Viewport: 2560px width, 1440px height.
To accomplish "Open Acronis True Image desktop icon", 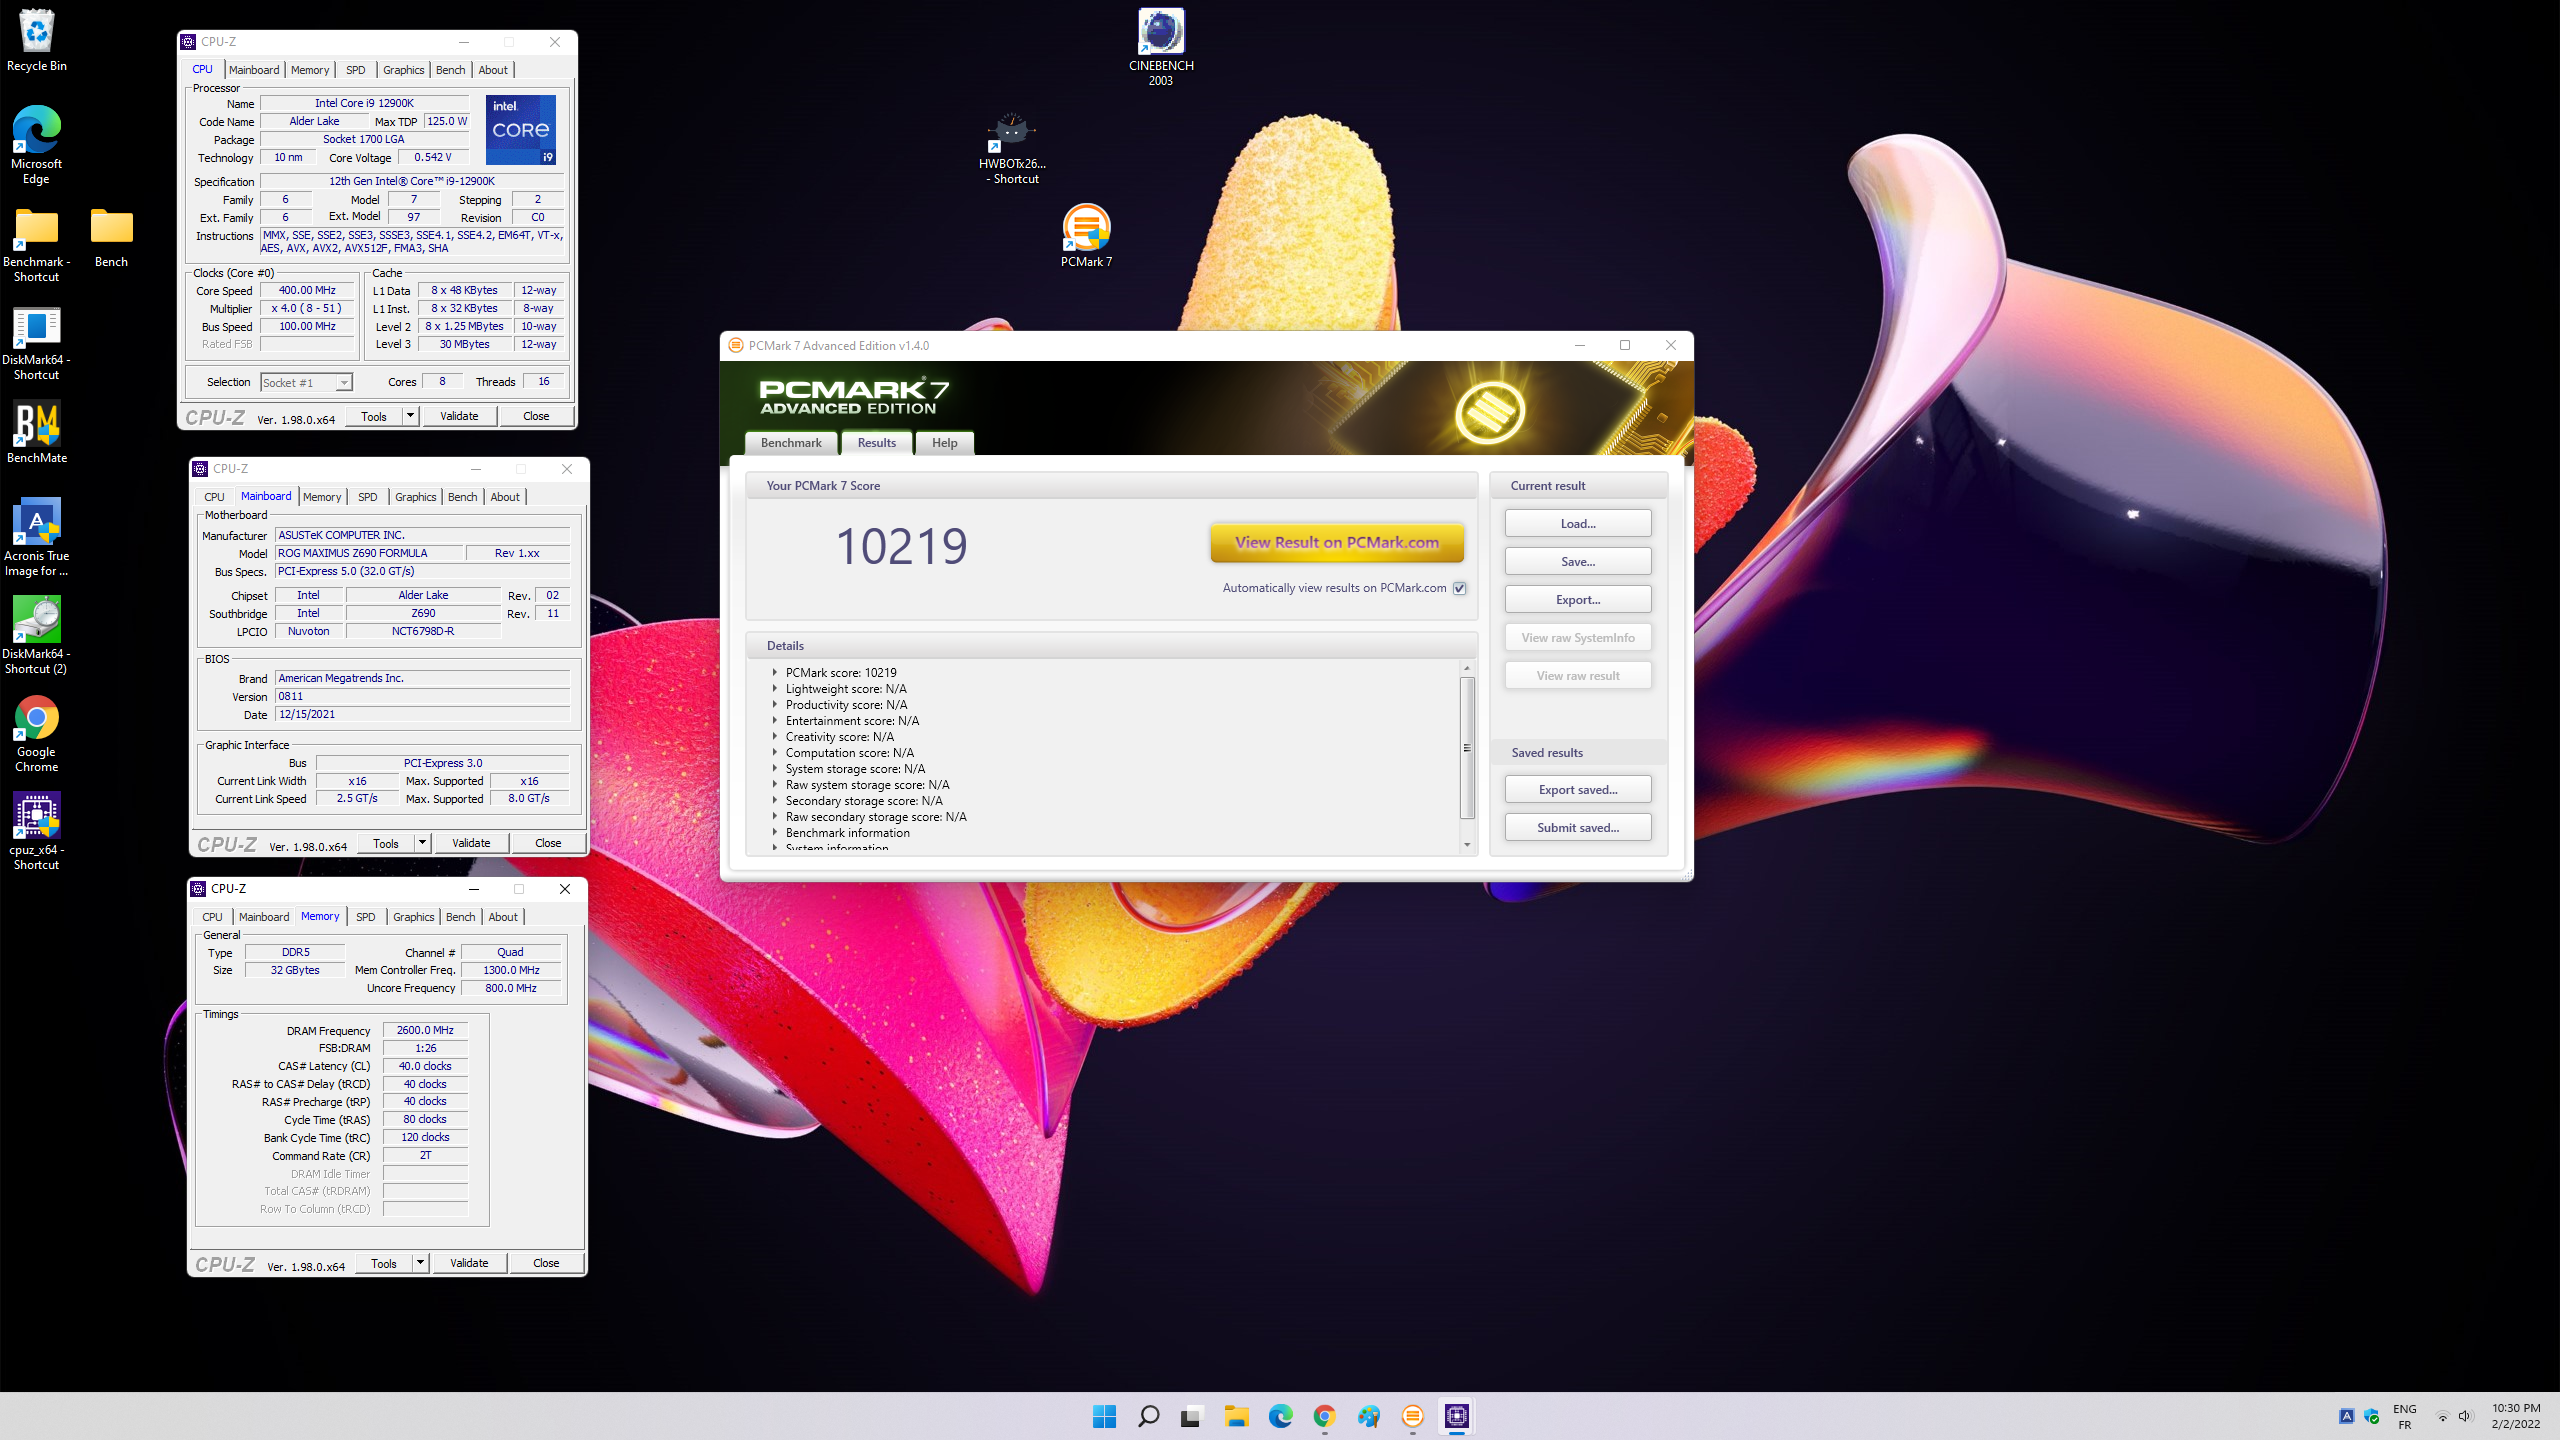I will (37, 537).
